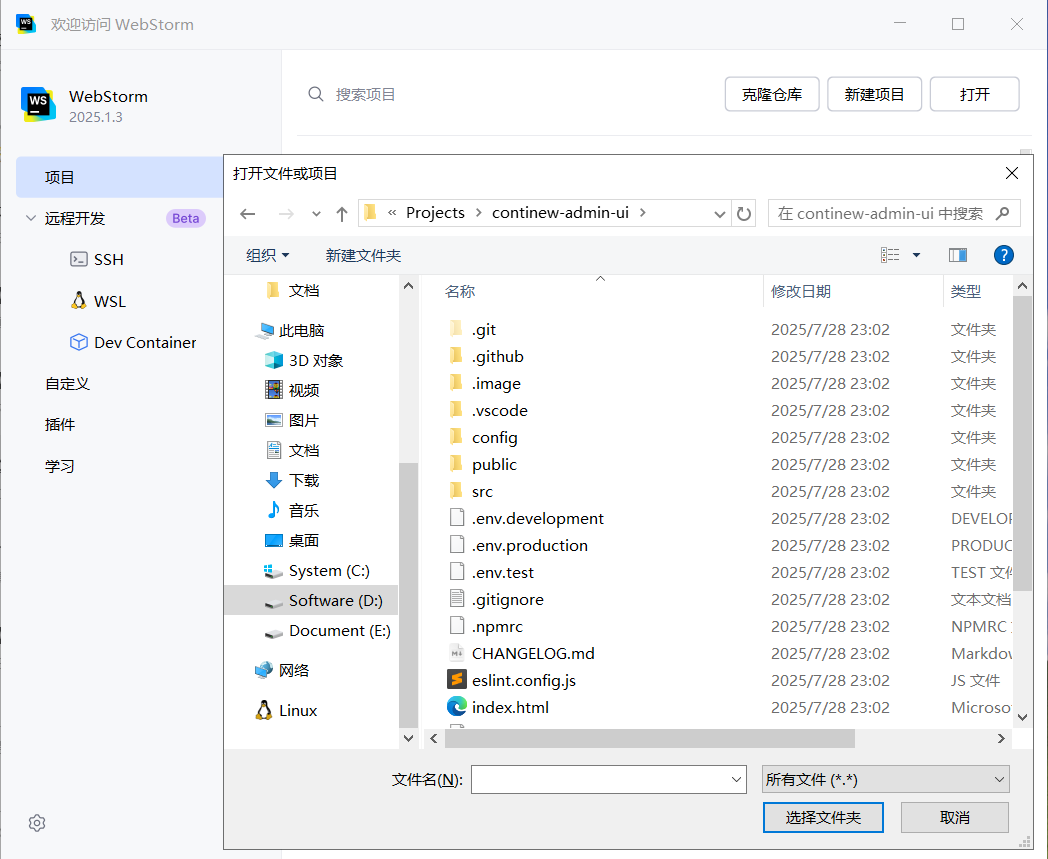
Task: Open the file dialog help icon
Action: pos(1003,255)
